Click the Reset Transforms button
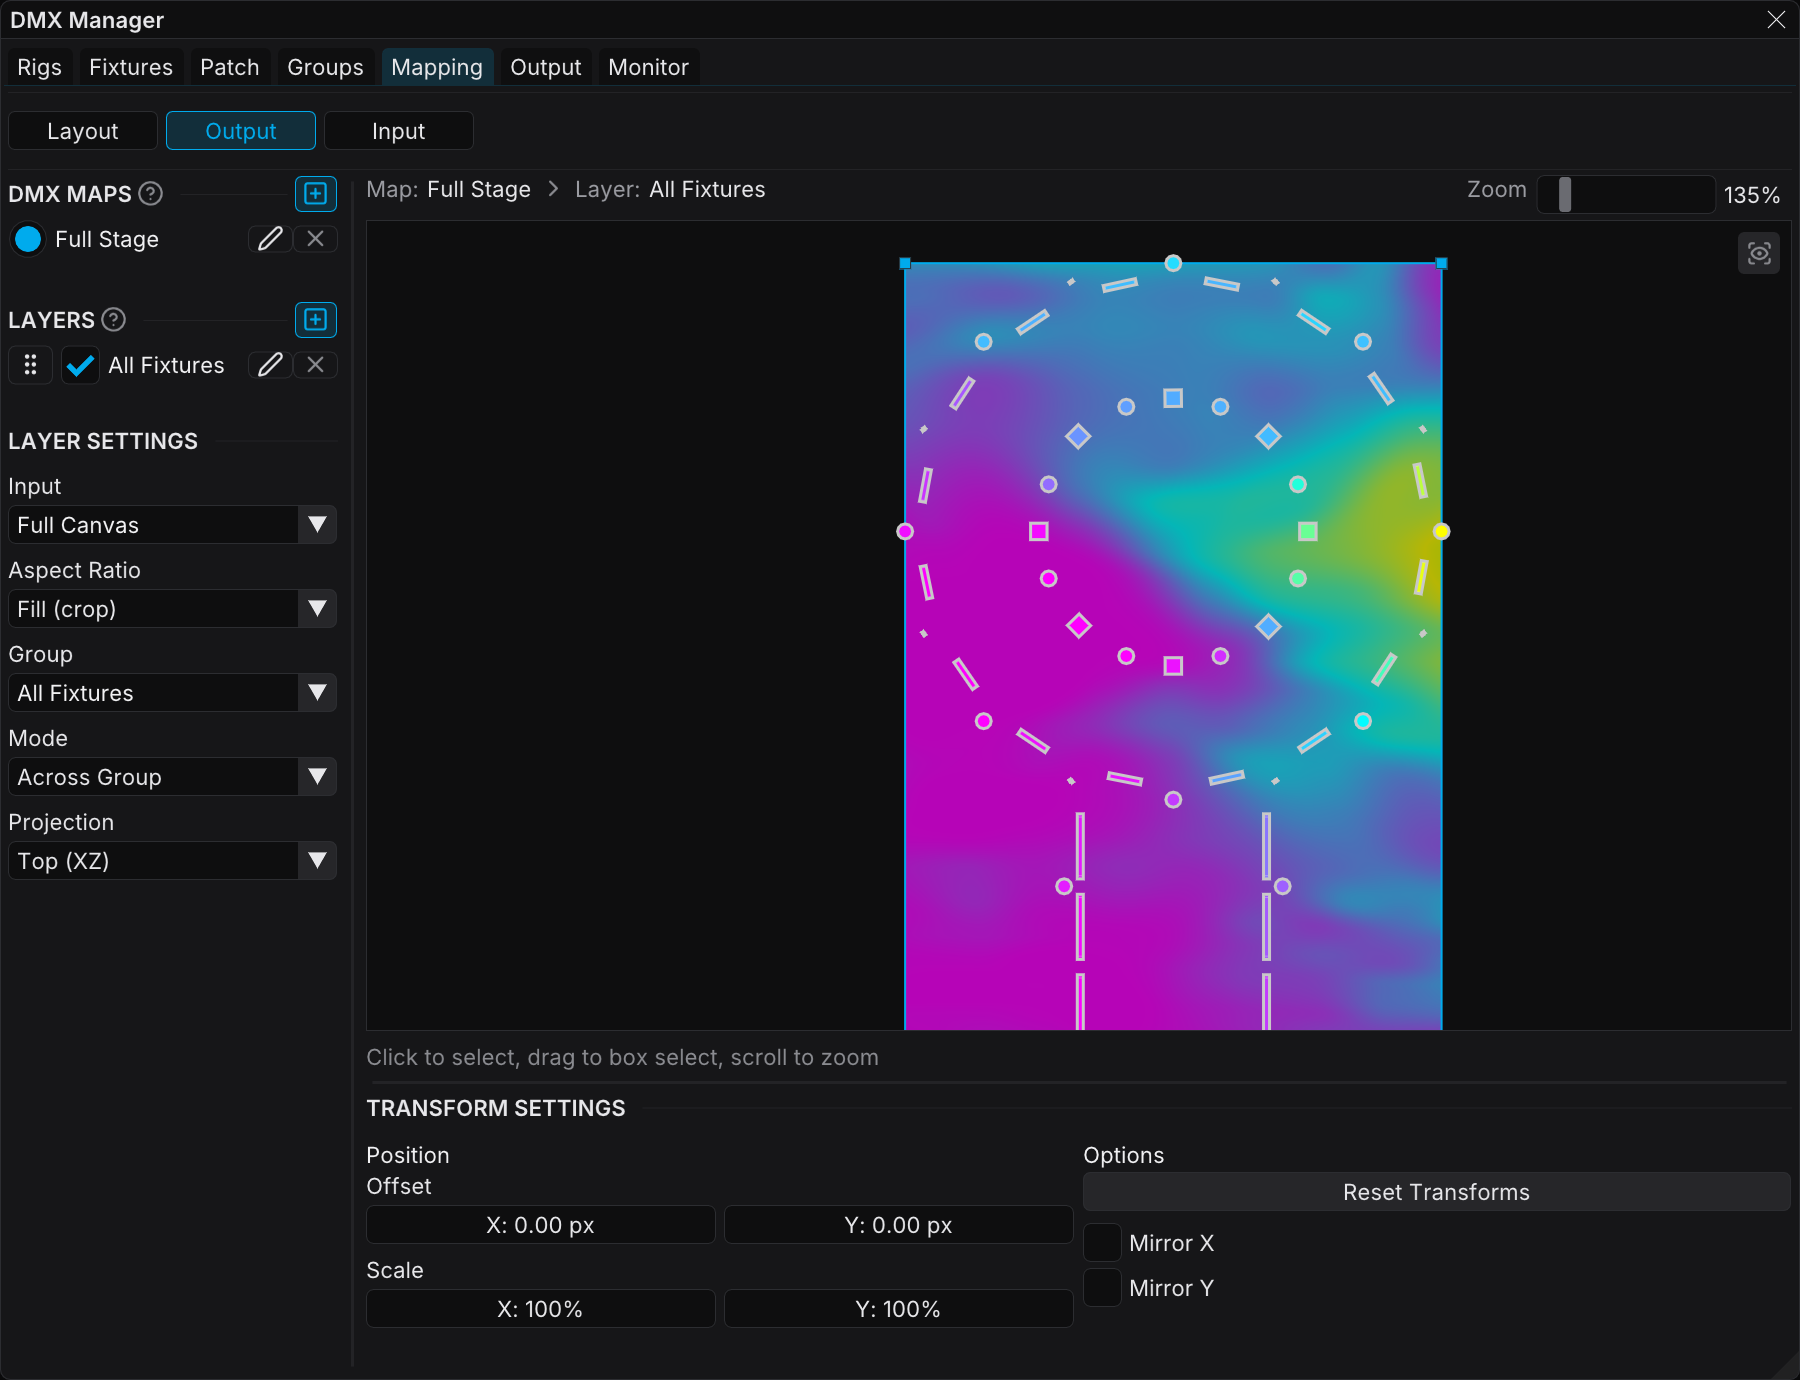Screen dimensions: 1800x1380 [x=1437, y=1192]
